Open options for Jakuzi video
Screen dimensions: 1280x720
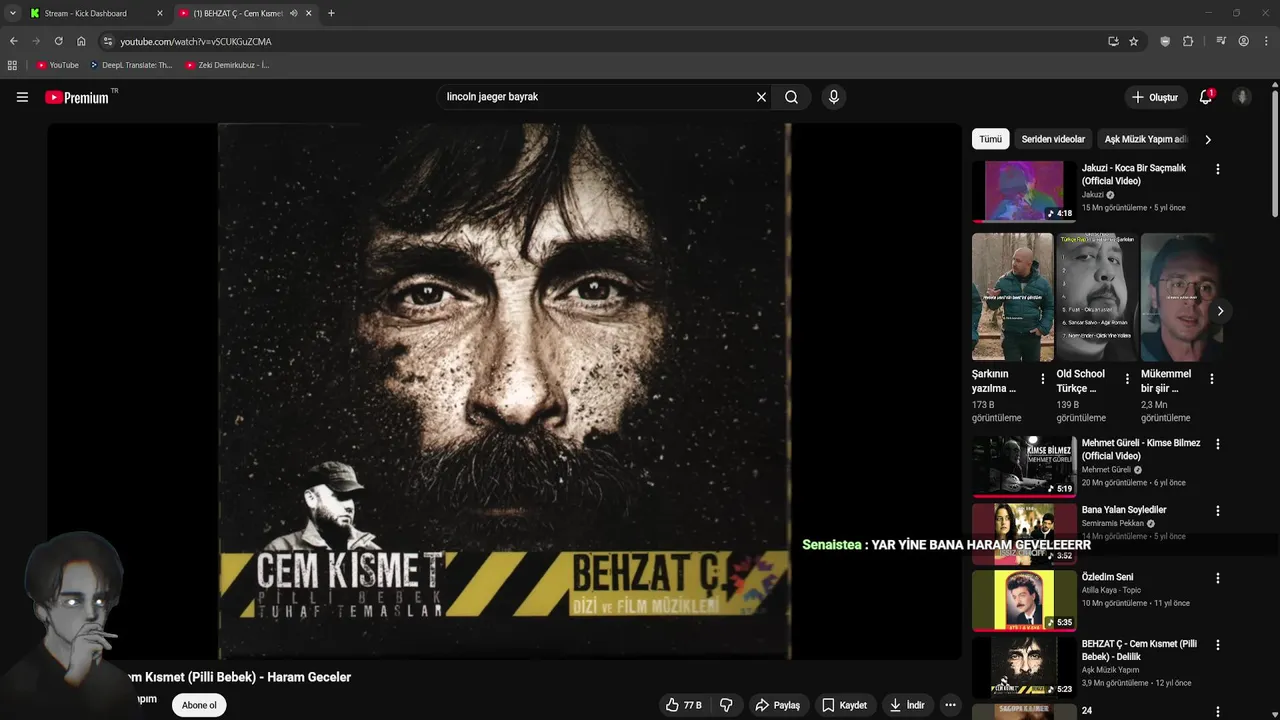(1217, 169)
